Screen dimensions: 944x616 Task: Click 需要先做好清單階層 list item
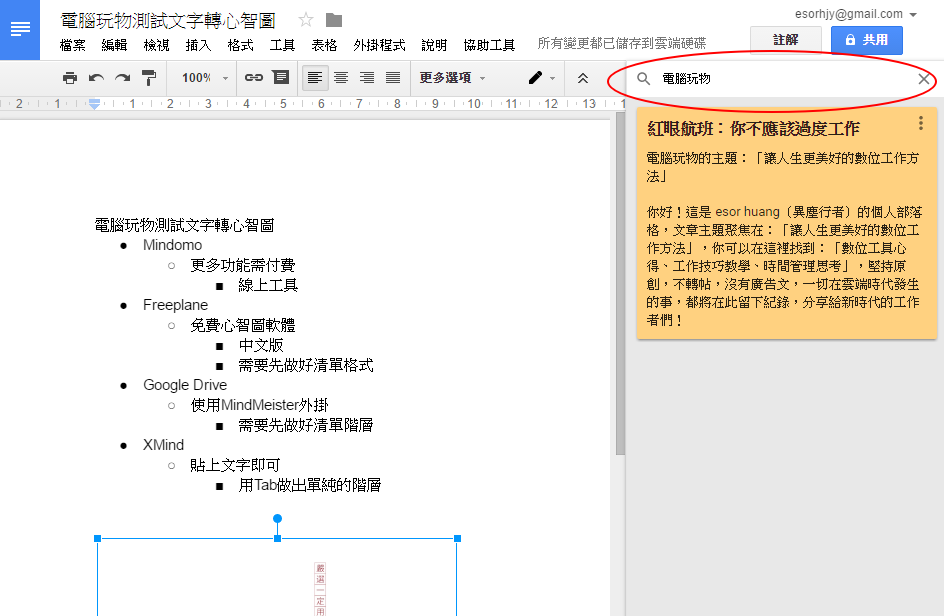306,425
